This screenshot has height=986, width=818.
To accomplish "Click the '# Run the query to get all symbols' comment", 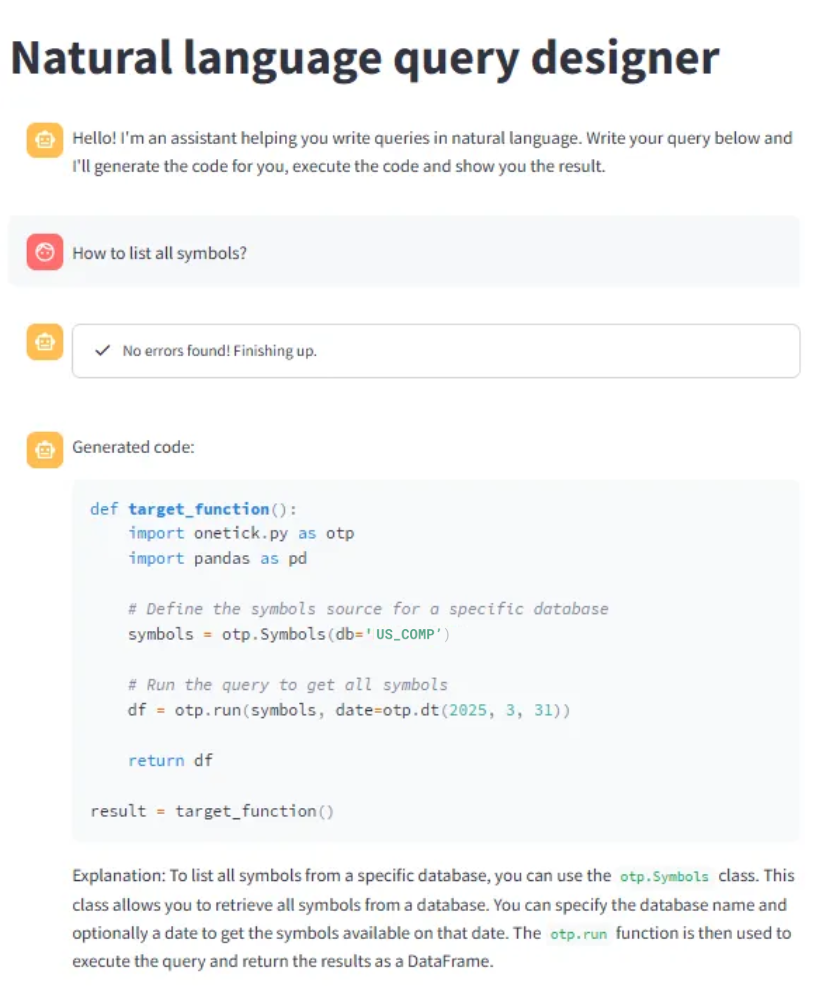I will (x=288, y=684).
